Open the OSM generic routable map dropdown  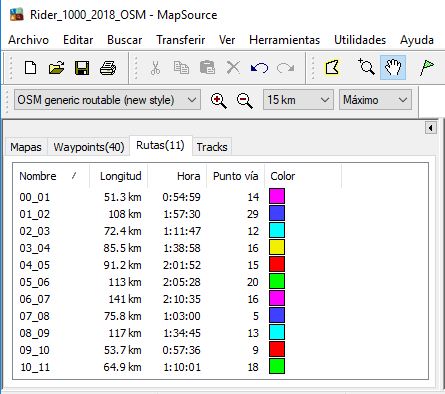(x=107, y=100)
